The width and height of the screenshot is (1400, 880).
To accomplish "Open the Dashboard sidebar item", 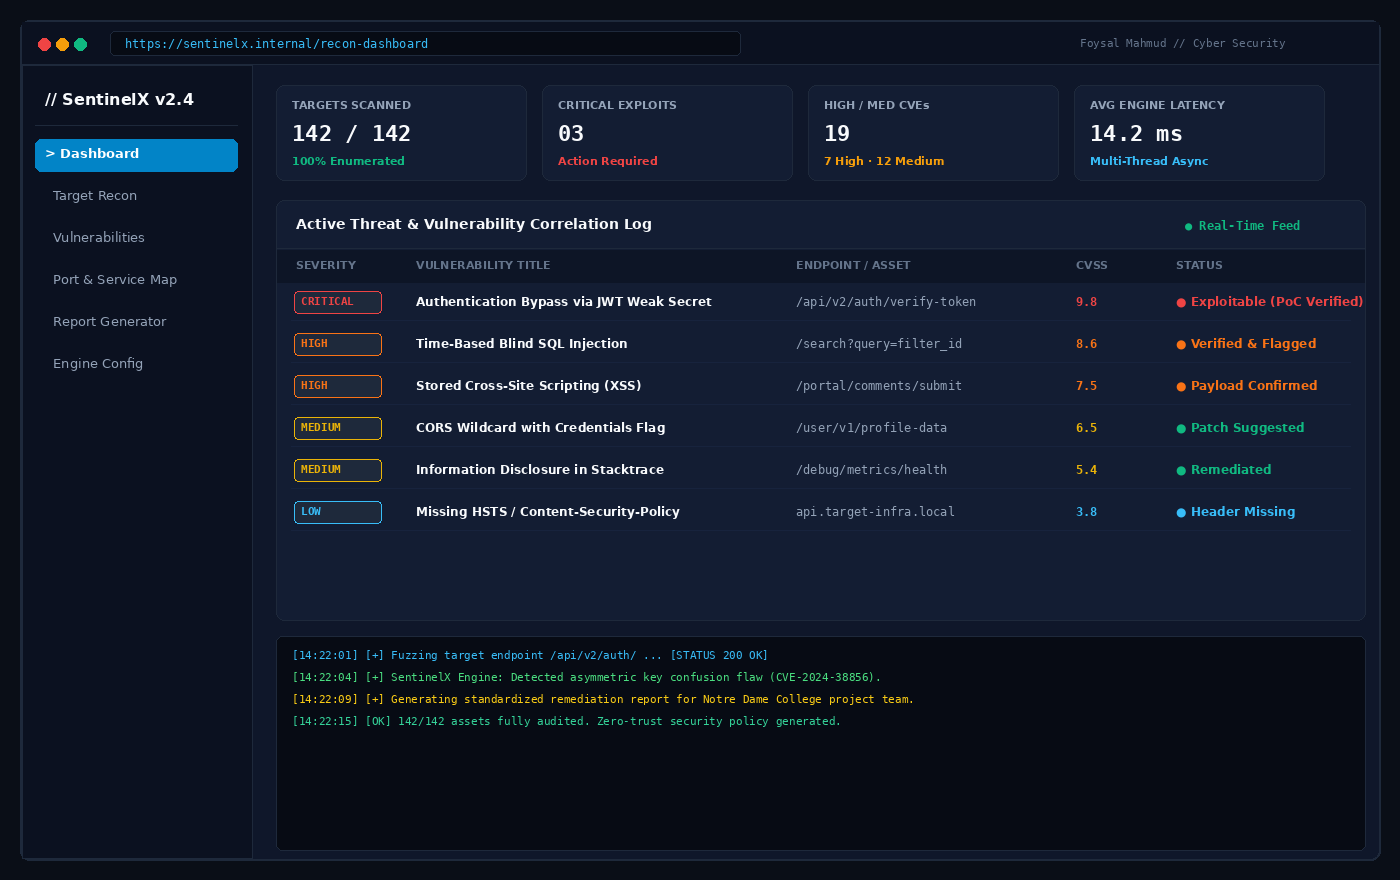I will pos(136,155).
